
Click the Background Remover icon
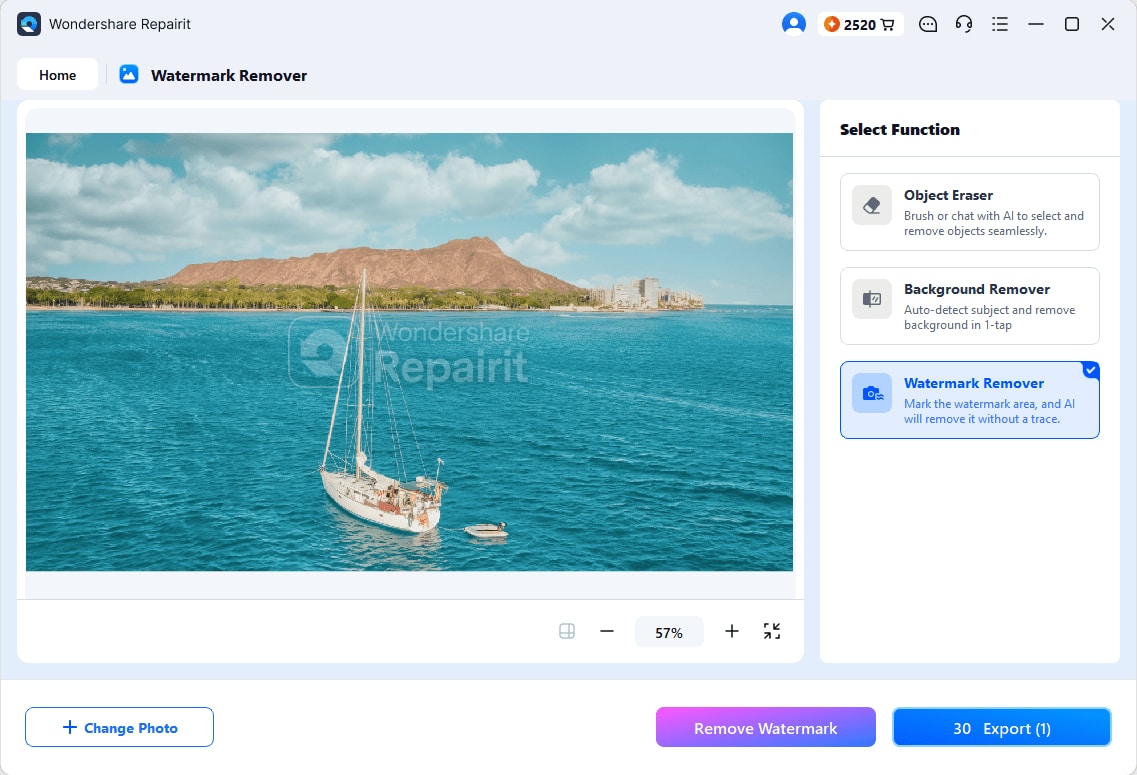(872, 299)
